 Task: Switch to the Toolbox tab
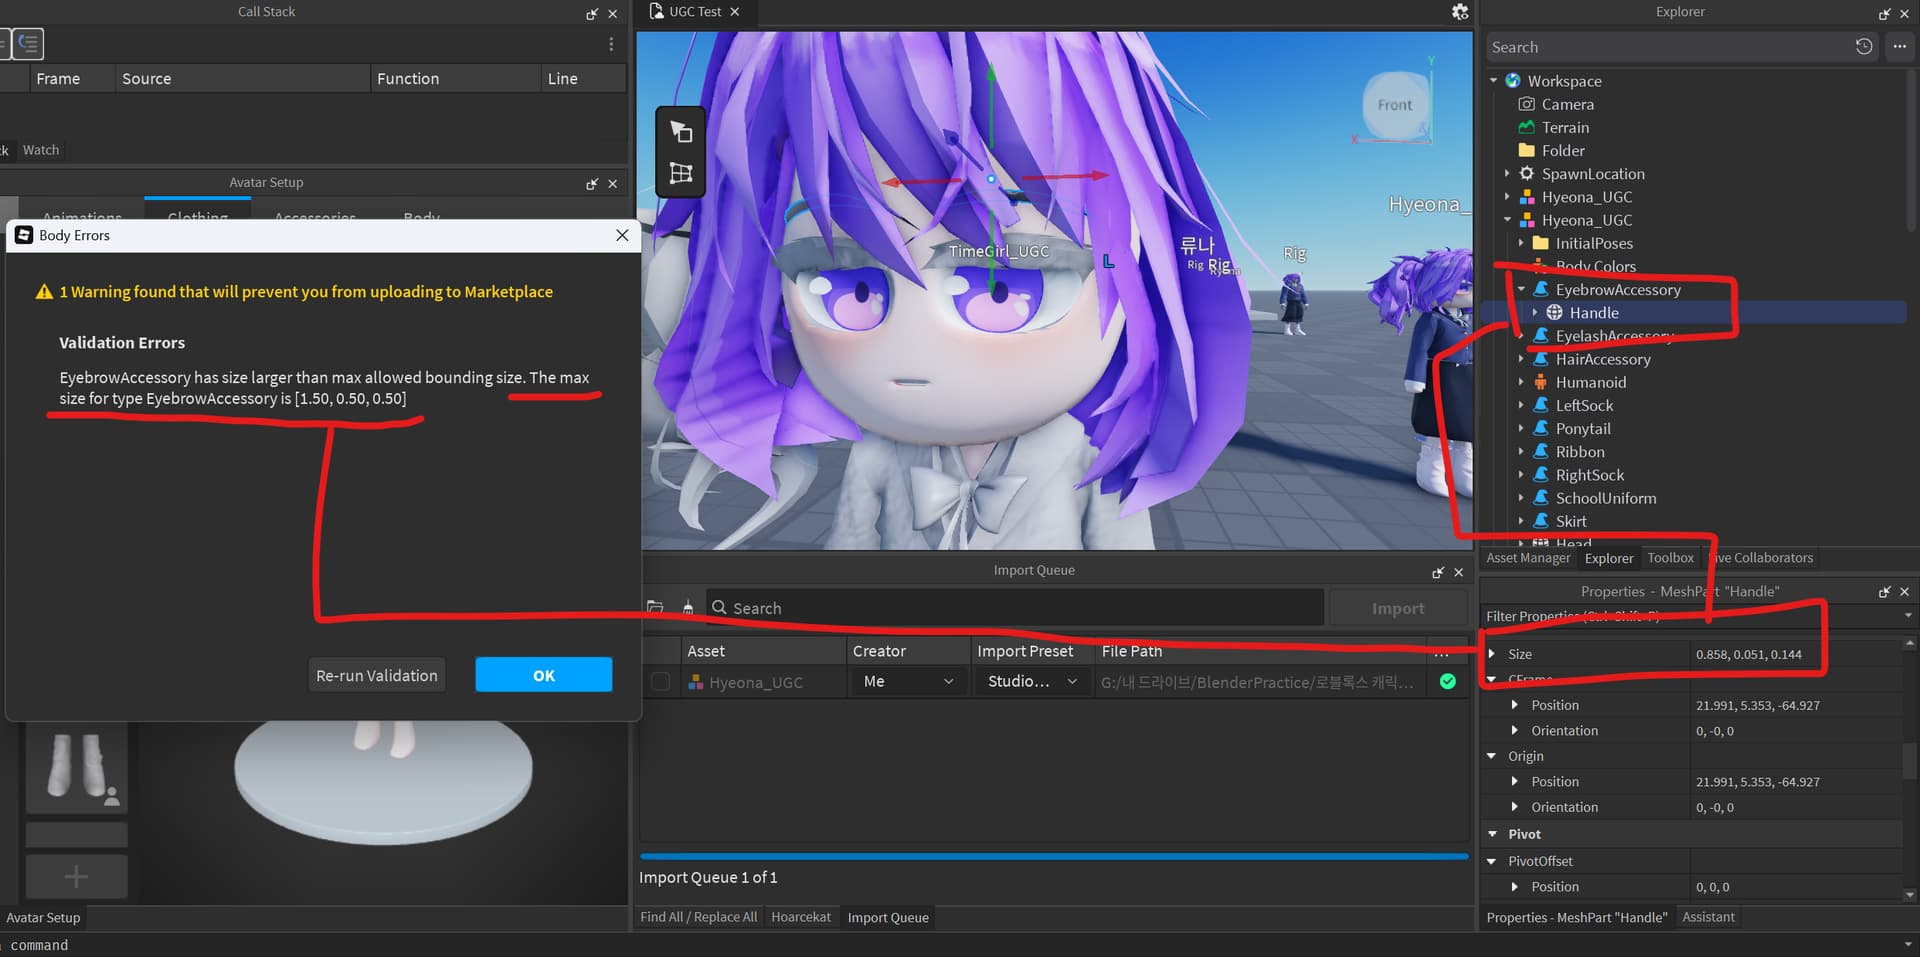[1670, 558]
